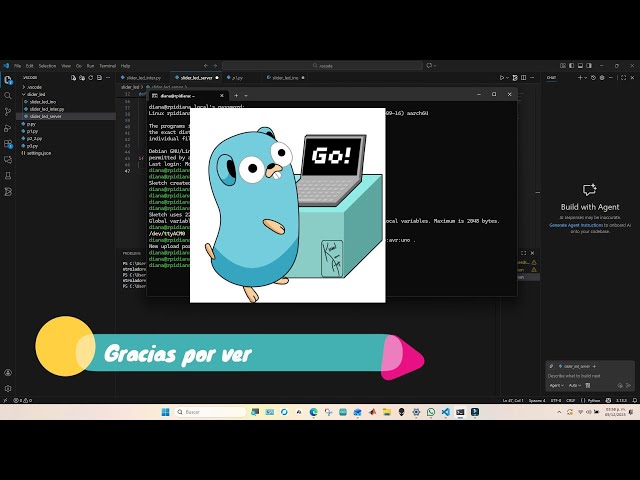Open the Extensions view
640x480 pixels.
point(8,144)
